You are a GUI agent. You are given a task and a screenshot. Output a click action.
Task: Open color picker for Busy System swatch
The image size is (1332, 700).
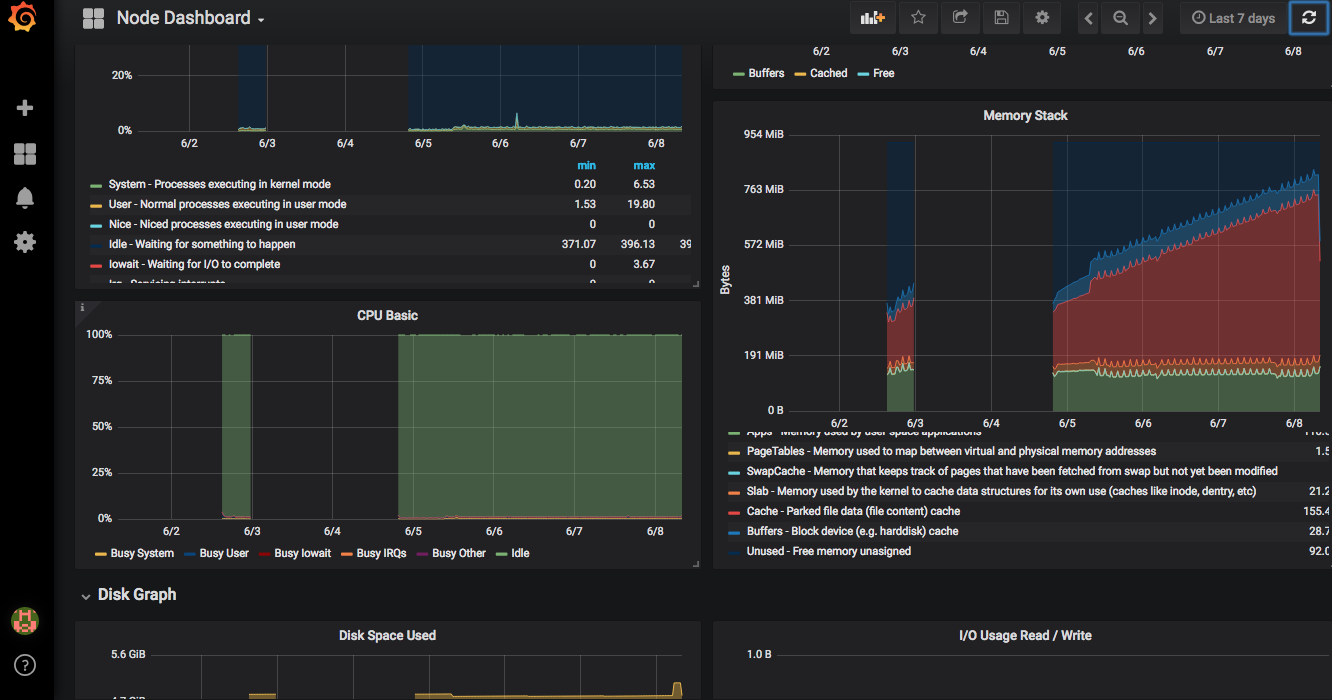(x=100, y=553)
